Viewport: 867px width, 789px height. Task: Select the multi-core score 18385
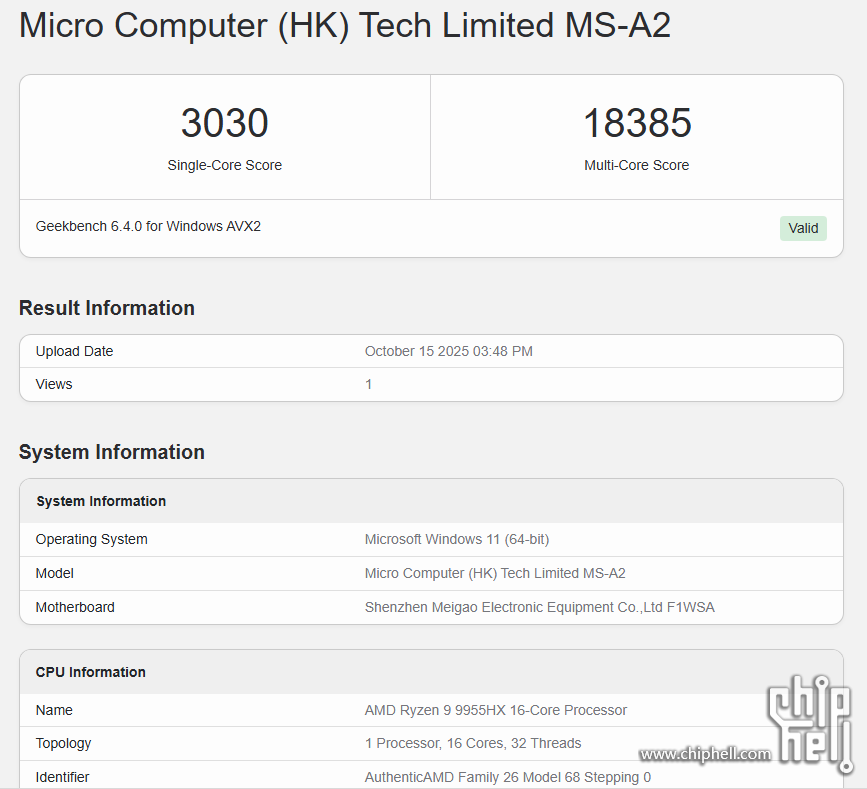click(x=637, y=124)
